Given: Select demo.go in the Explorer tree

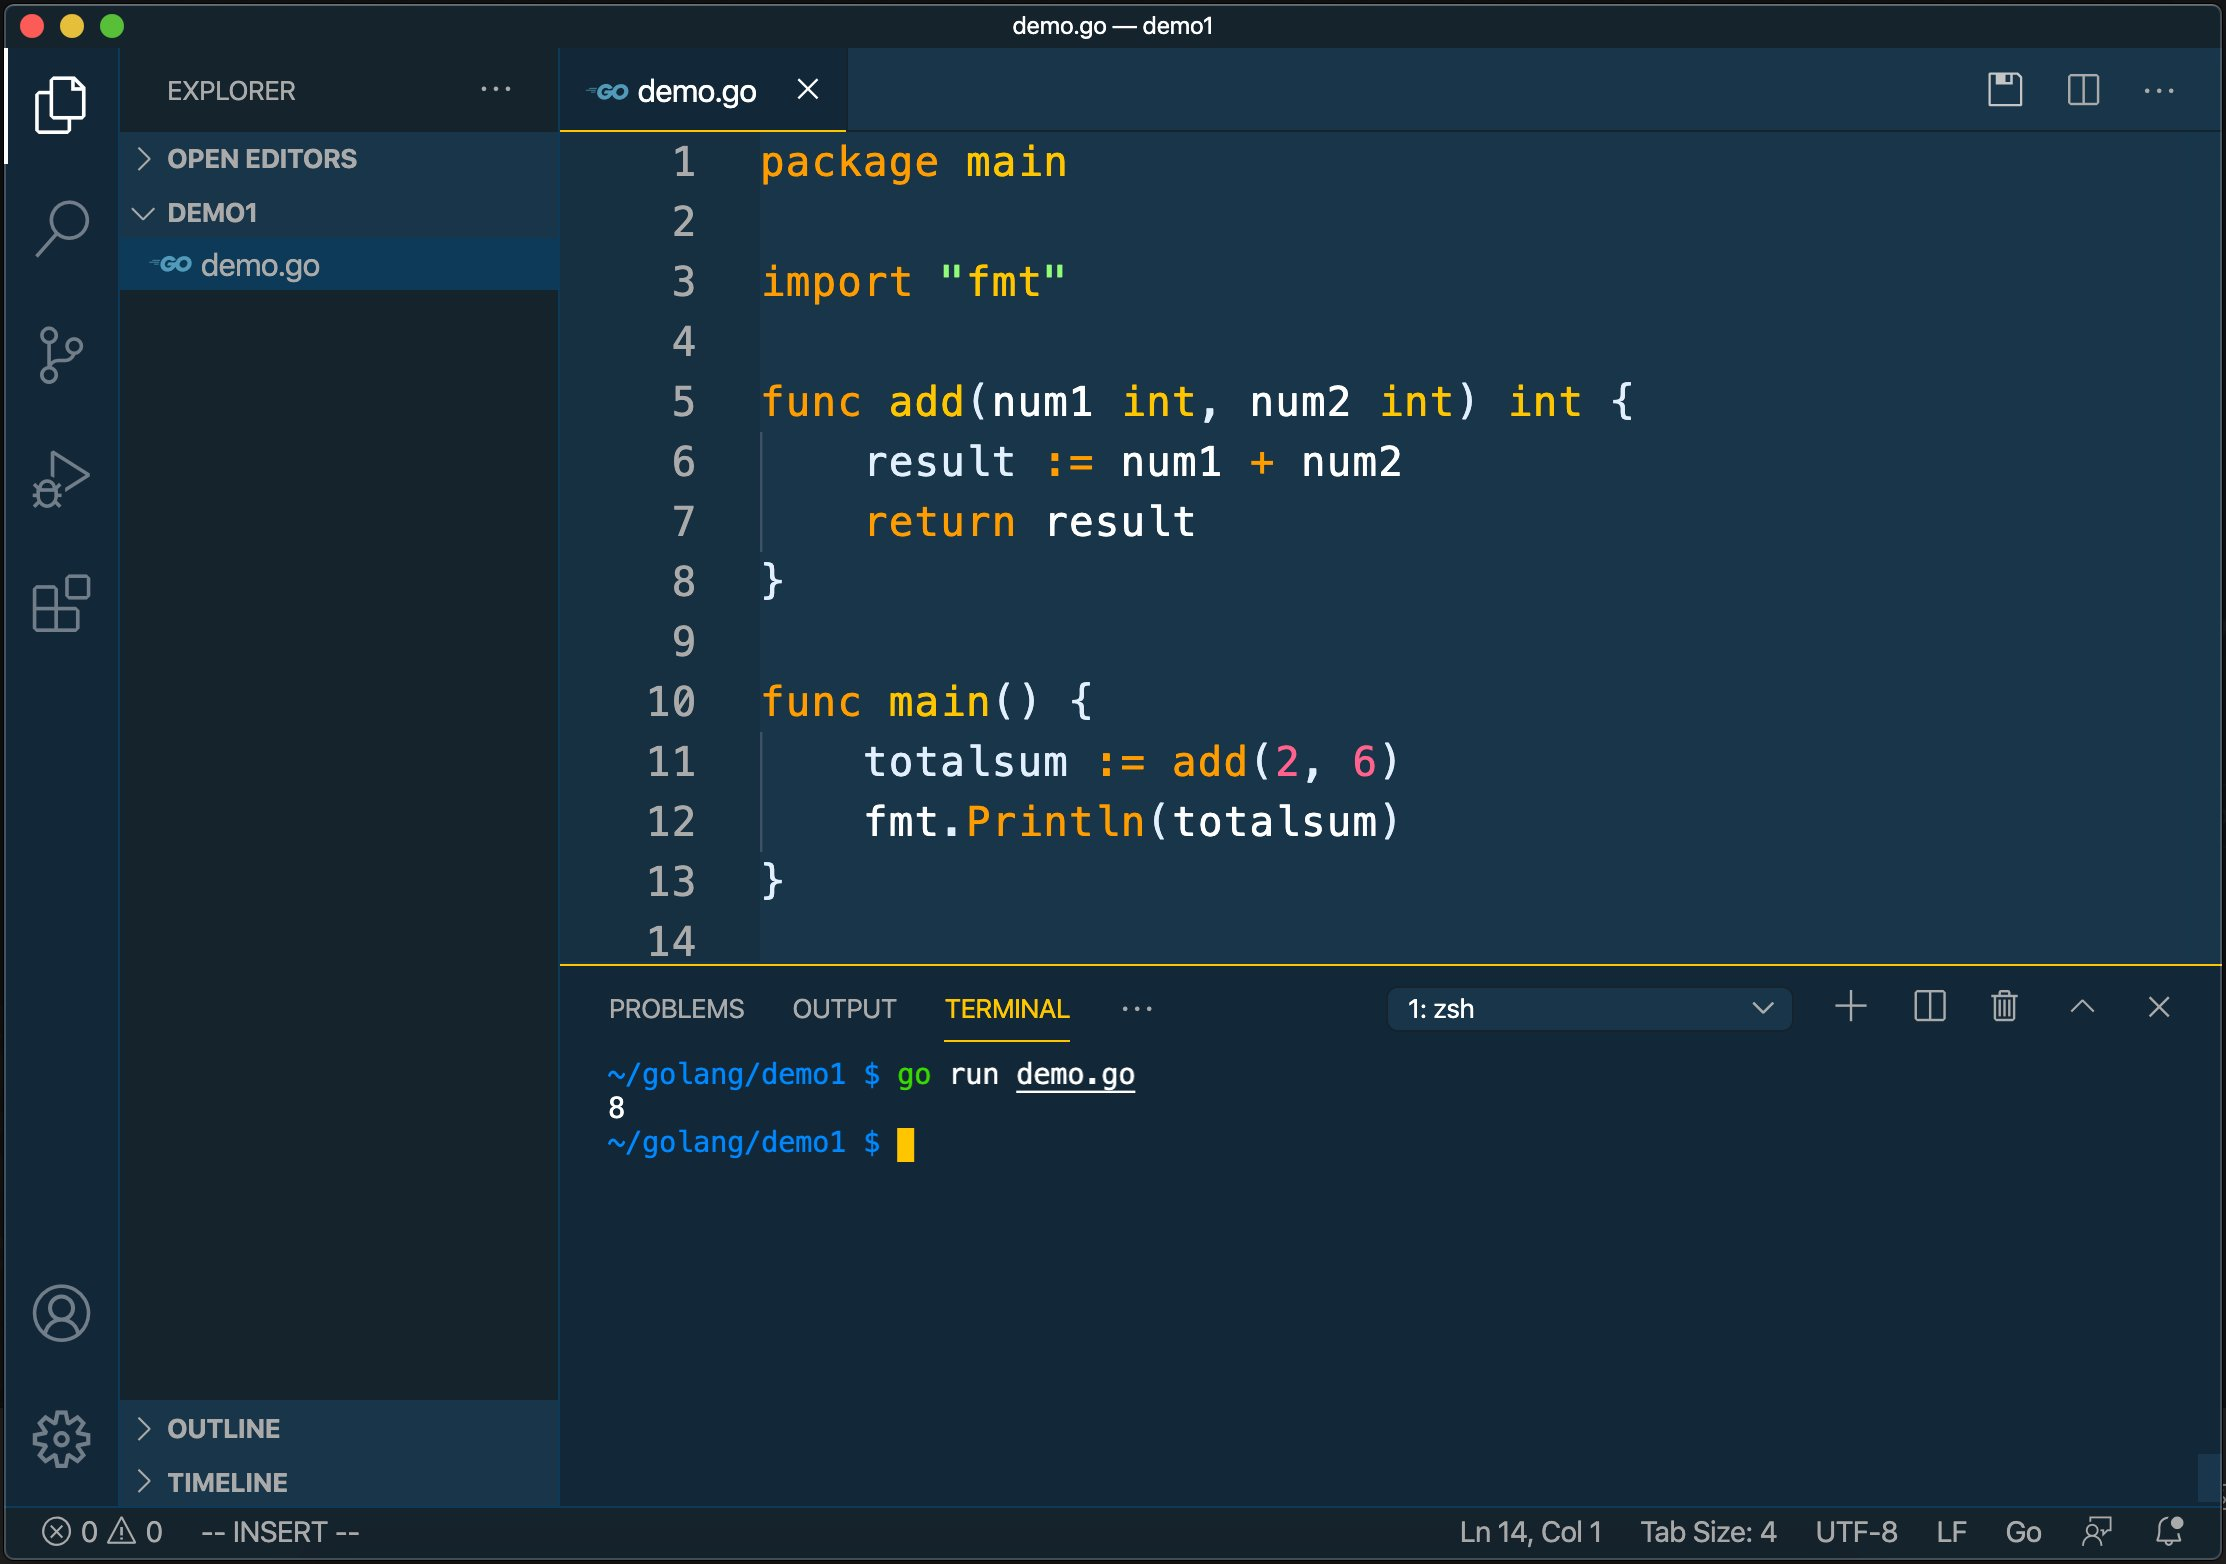Looking at the screenshot, I should (260, 265).
